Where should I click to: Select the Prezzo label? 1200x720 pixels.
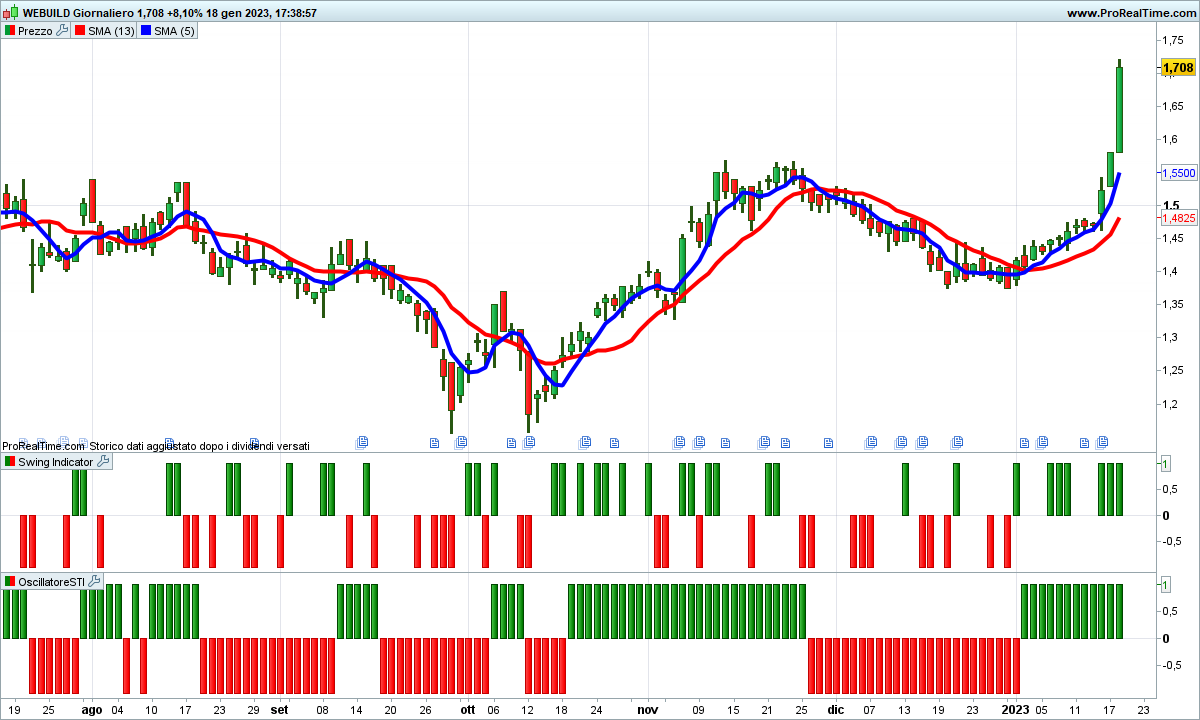pos(35,31)
